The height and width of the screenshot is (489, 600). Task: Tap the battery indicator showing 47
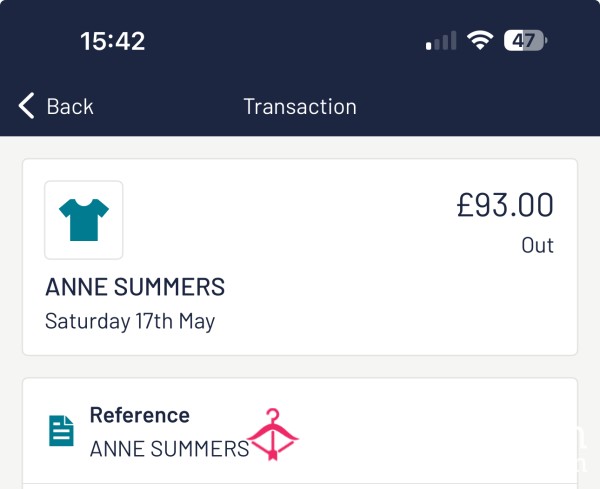coord(525,40)
